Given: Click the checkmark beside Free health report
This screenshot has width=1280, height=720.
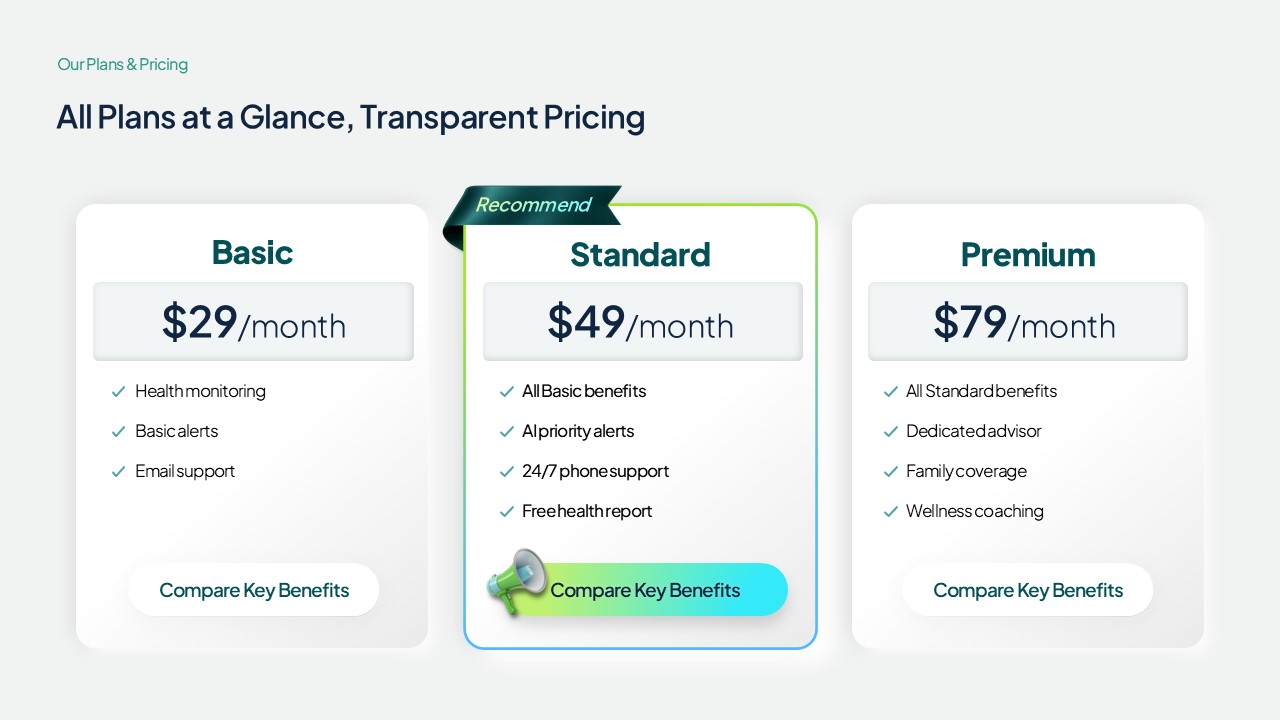Looking at the screenshot, I should [506, 512].
